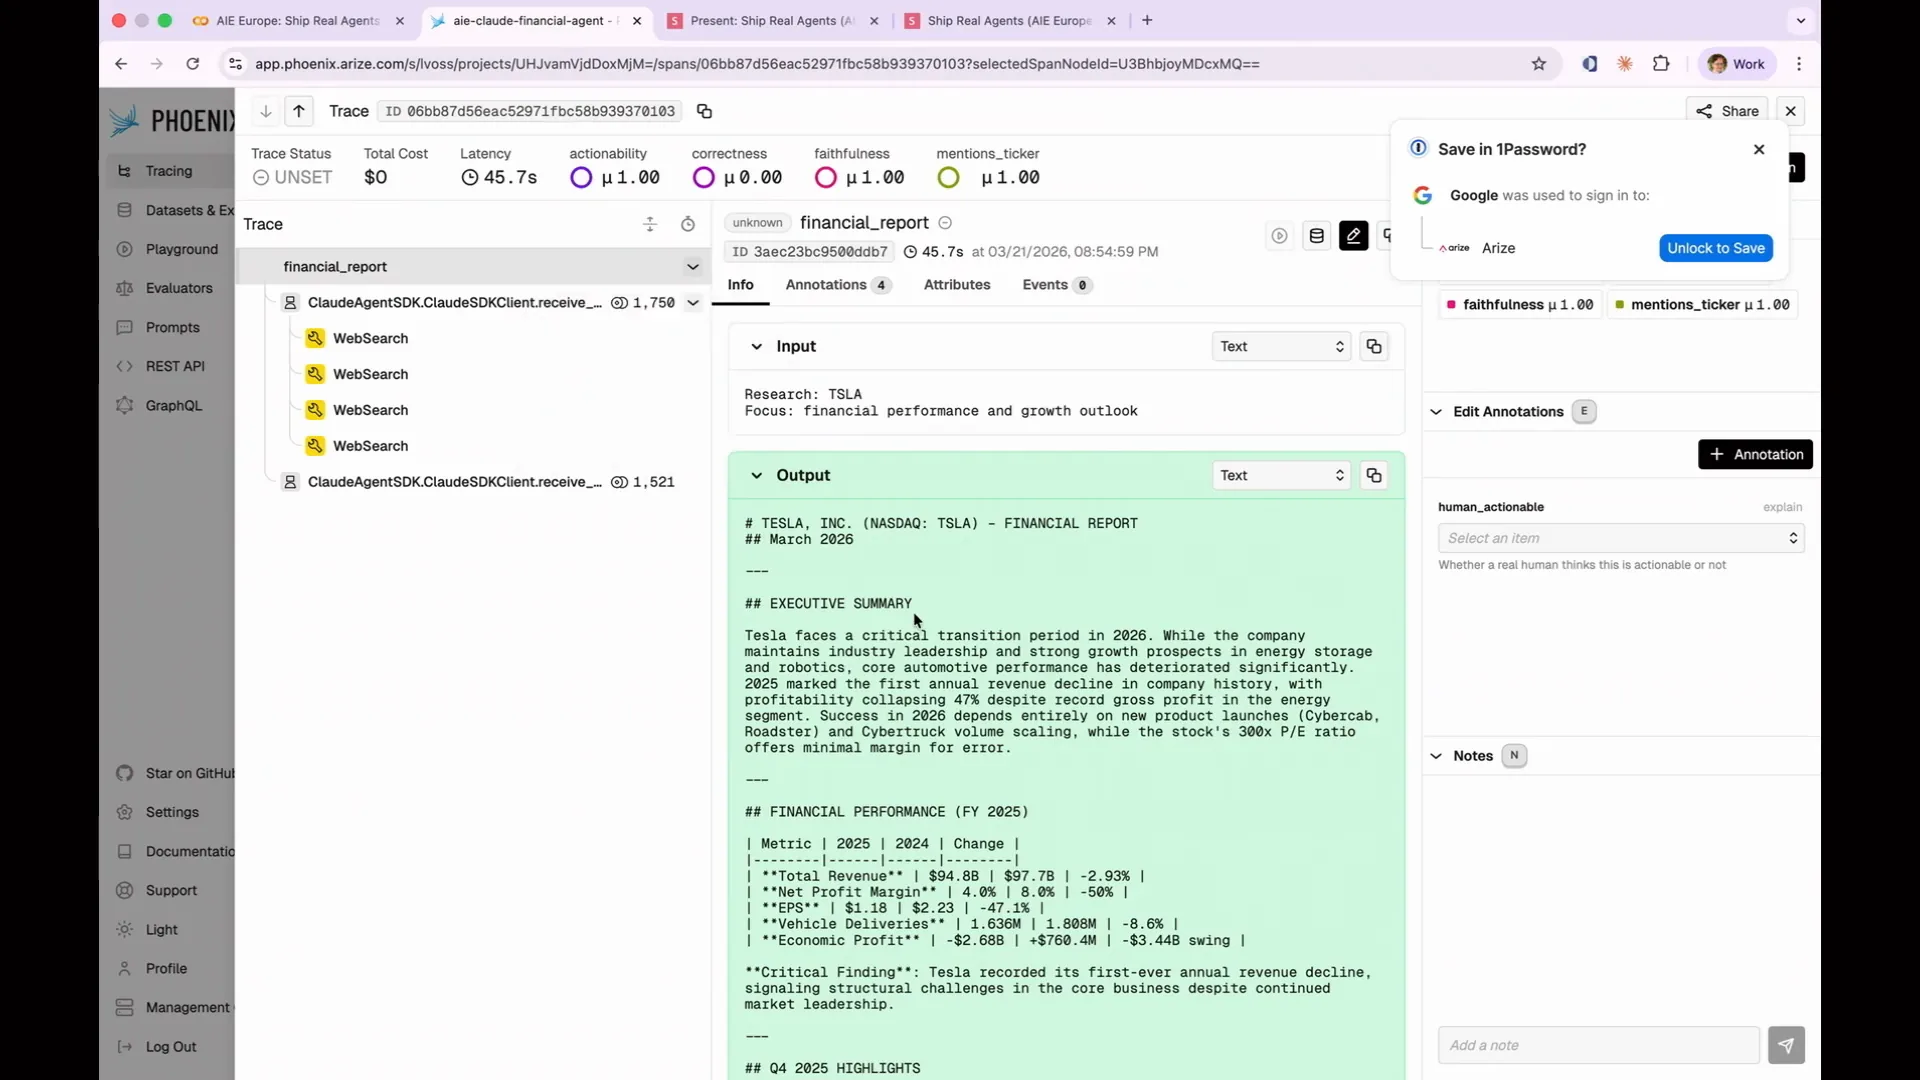Screen dimensions: 1920x1080
Task: Switch to the Attributes tab
Action: click(x=957, y=285)
